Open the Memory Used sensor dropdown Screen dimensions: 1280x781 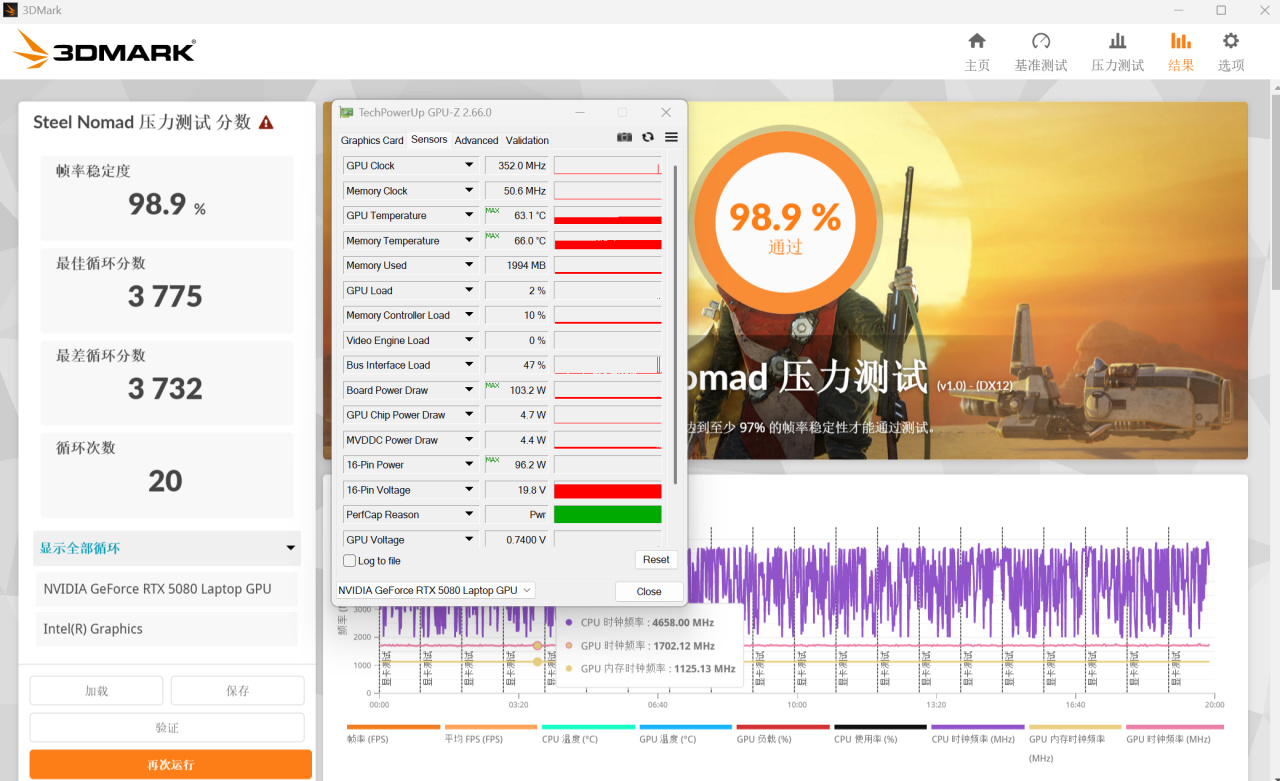pyautogui.click(x=469, y=266)
